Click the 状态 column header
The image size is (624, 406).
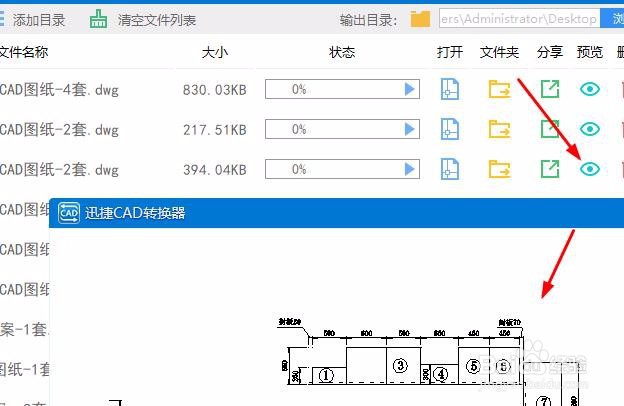point(342,52)
